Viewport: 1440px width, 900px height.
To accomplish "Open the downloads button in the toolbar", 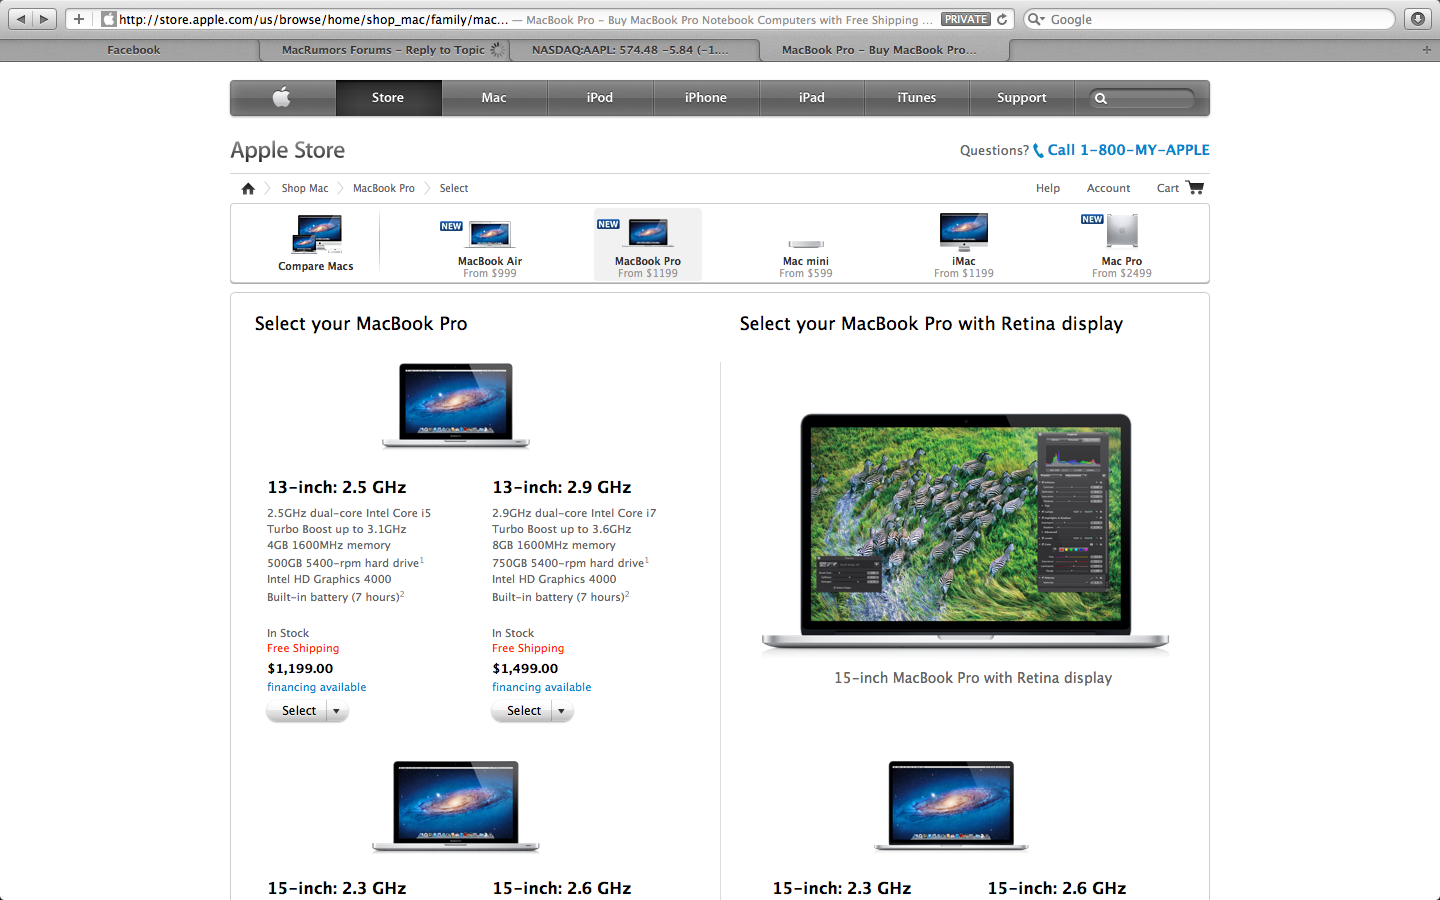I will 1418,19.
